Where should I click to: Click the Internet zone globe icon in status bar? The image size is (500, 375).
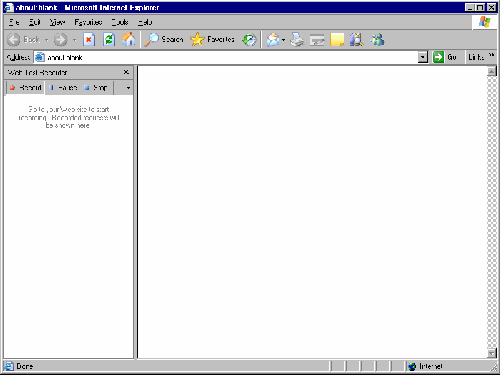412,366
